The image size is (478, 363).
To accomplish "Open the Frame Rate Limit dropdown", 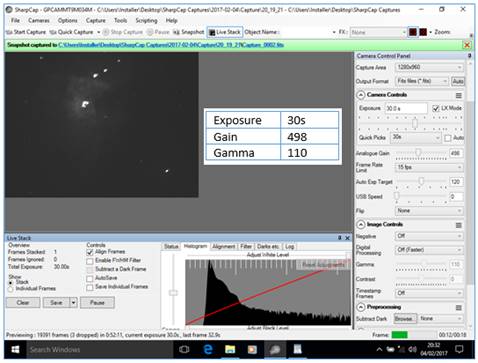I will [429, 167].
